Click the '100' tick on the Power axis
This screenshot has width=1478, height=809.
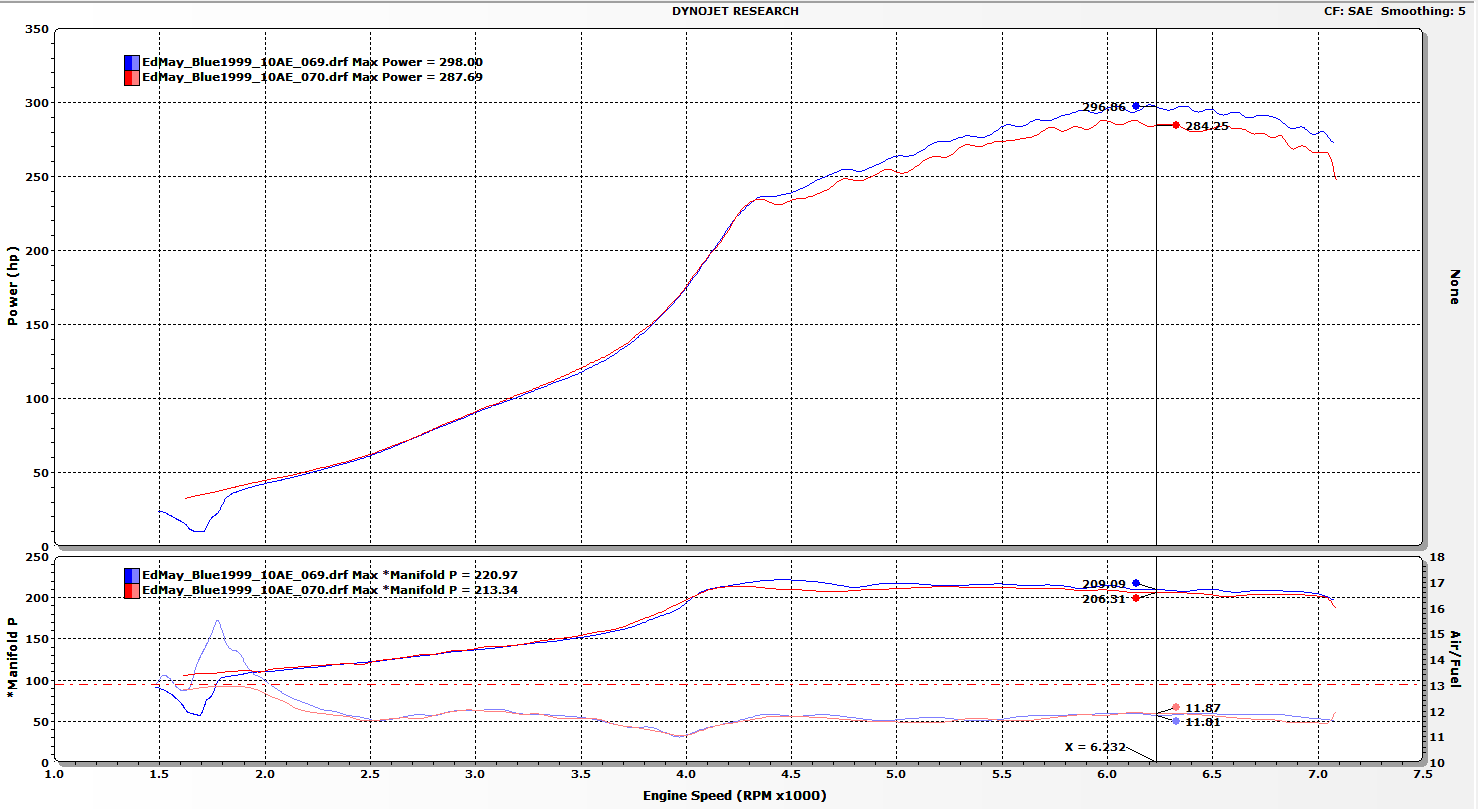point(38,399)
